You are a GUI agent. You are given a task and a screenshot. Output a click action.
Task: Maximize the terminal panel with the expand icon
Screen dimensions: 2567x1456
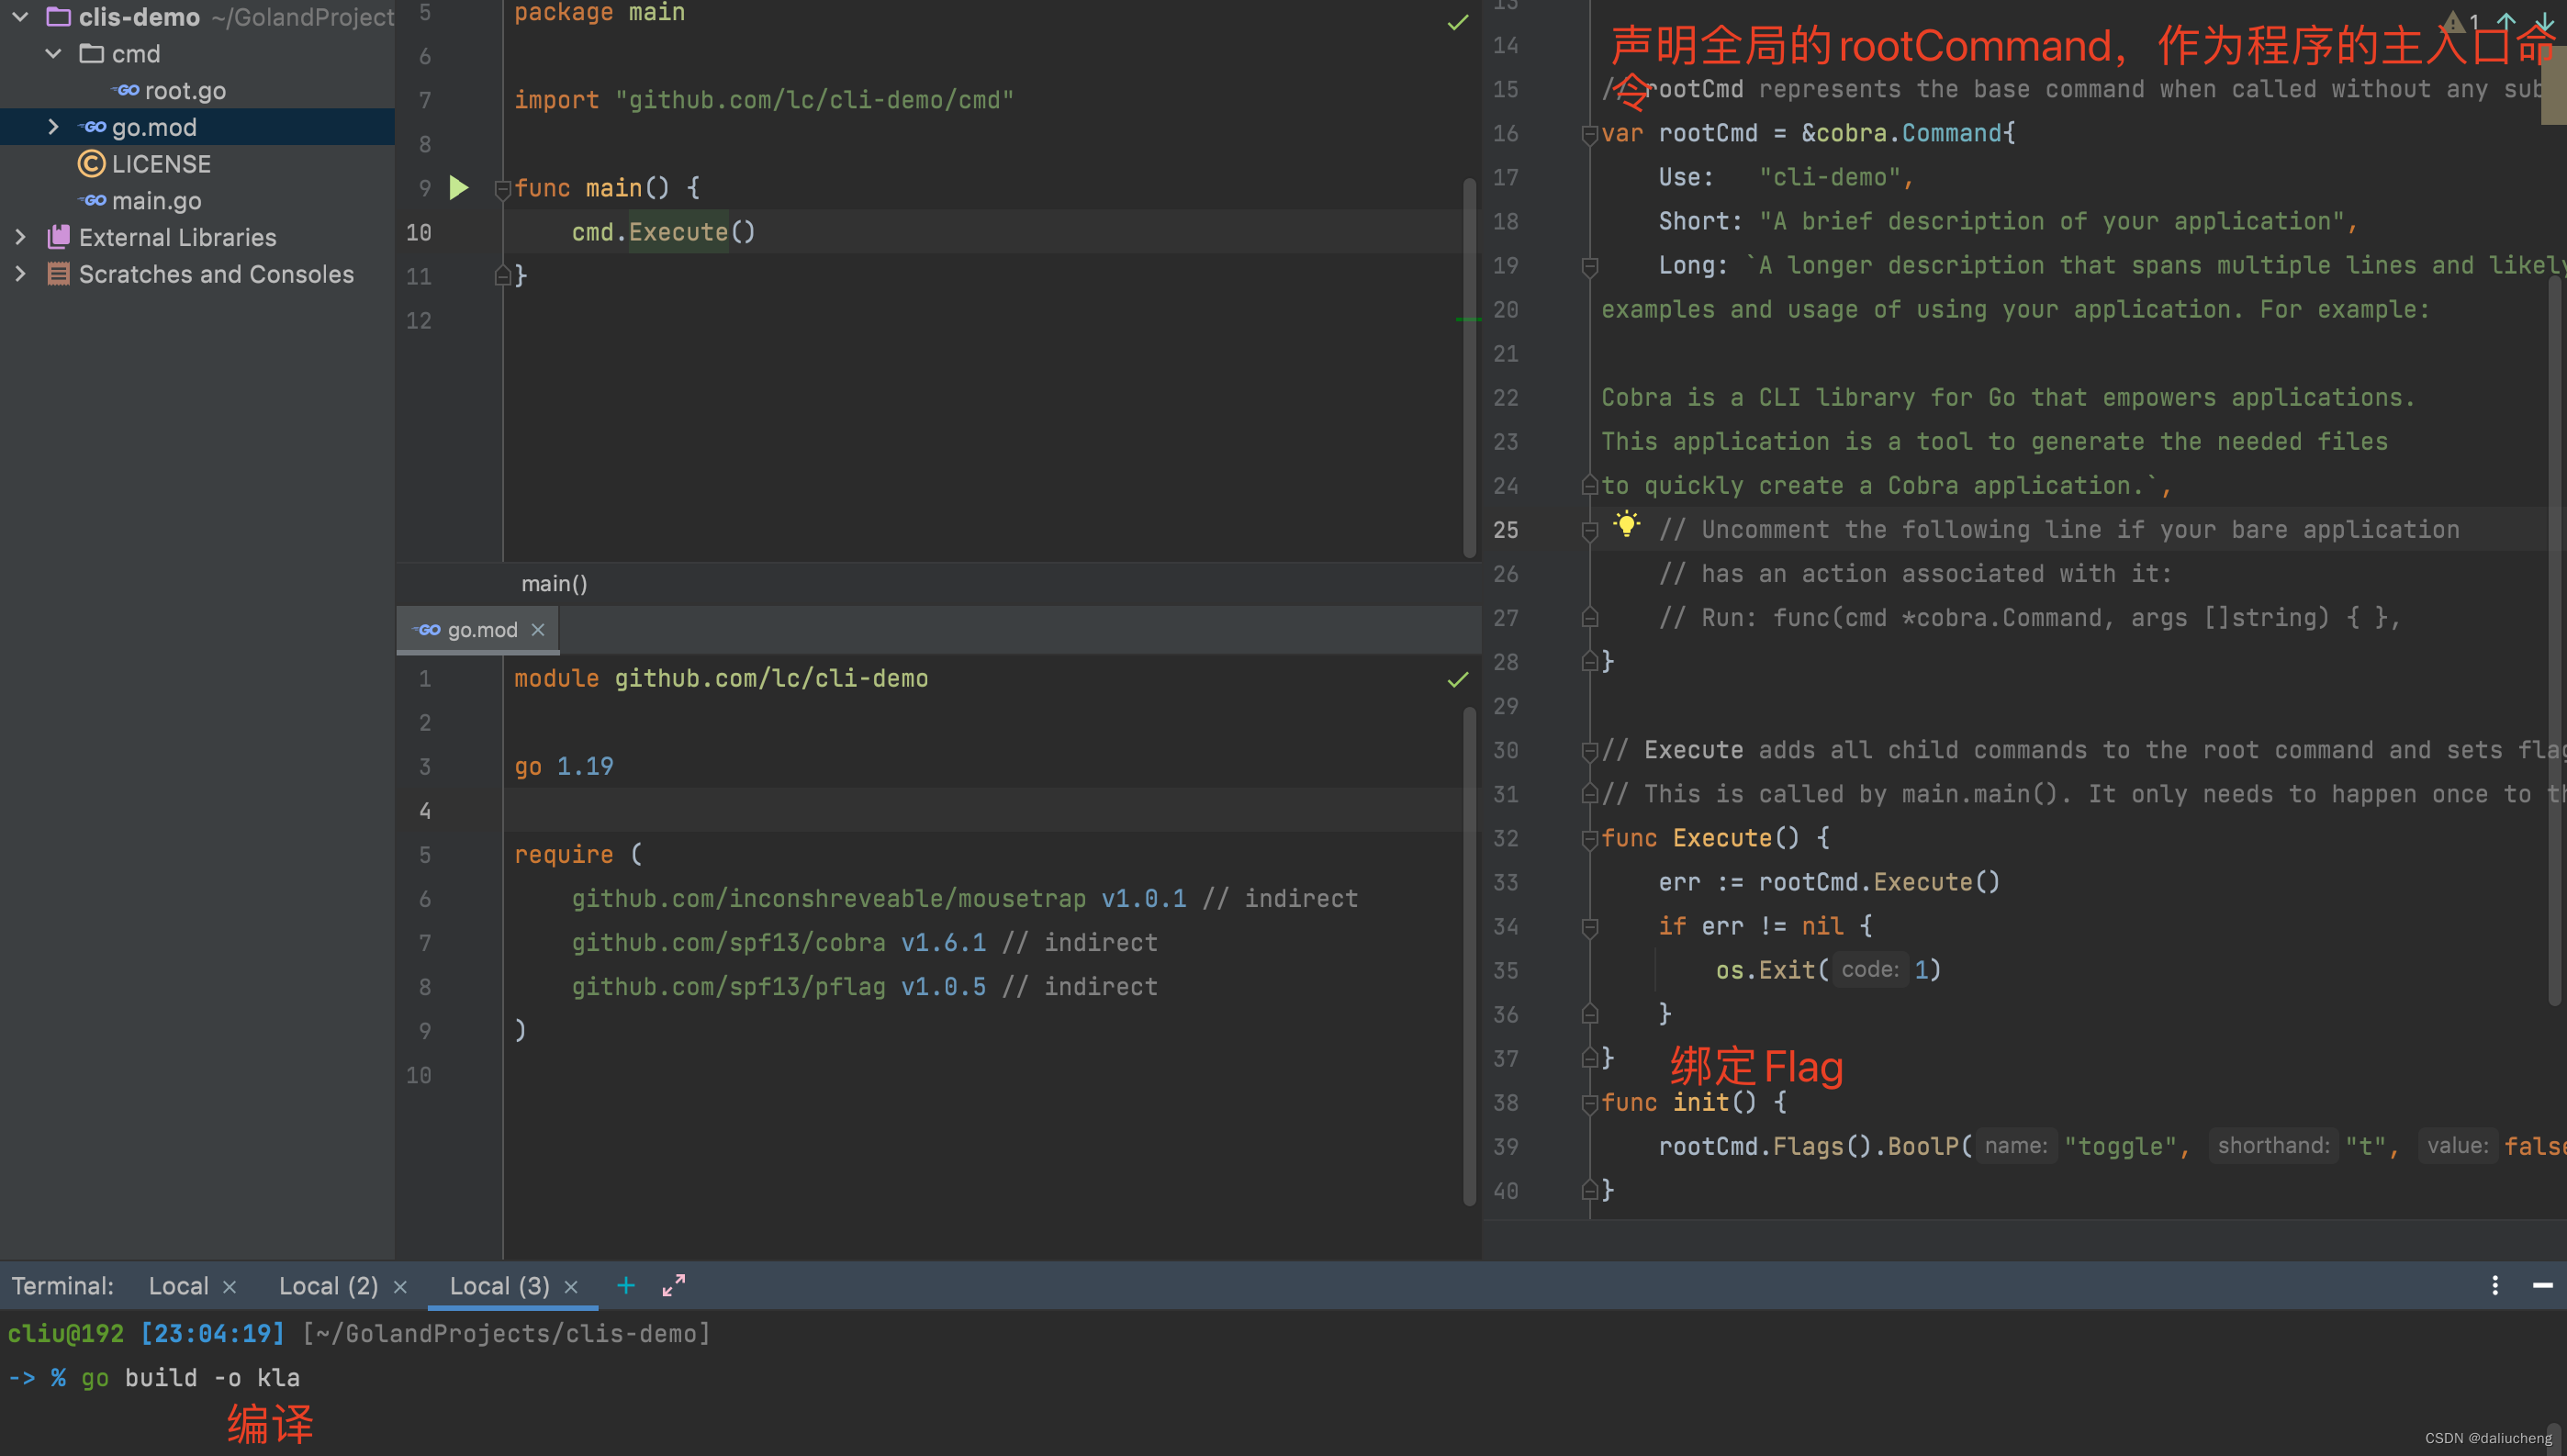click(x=672, y=1285)
